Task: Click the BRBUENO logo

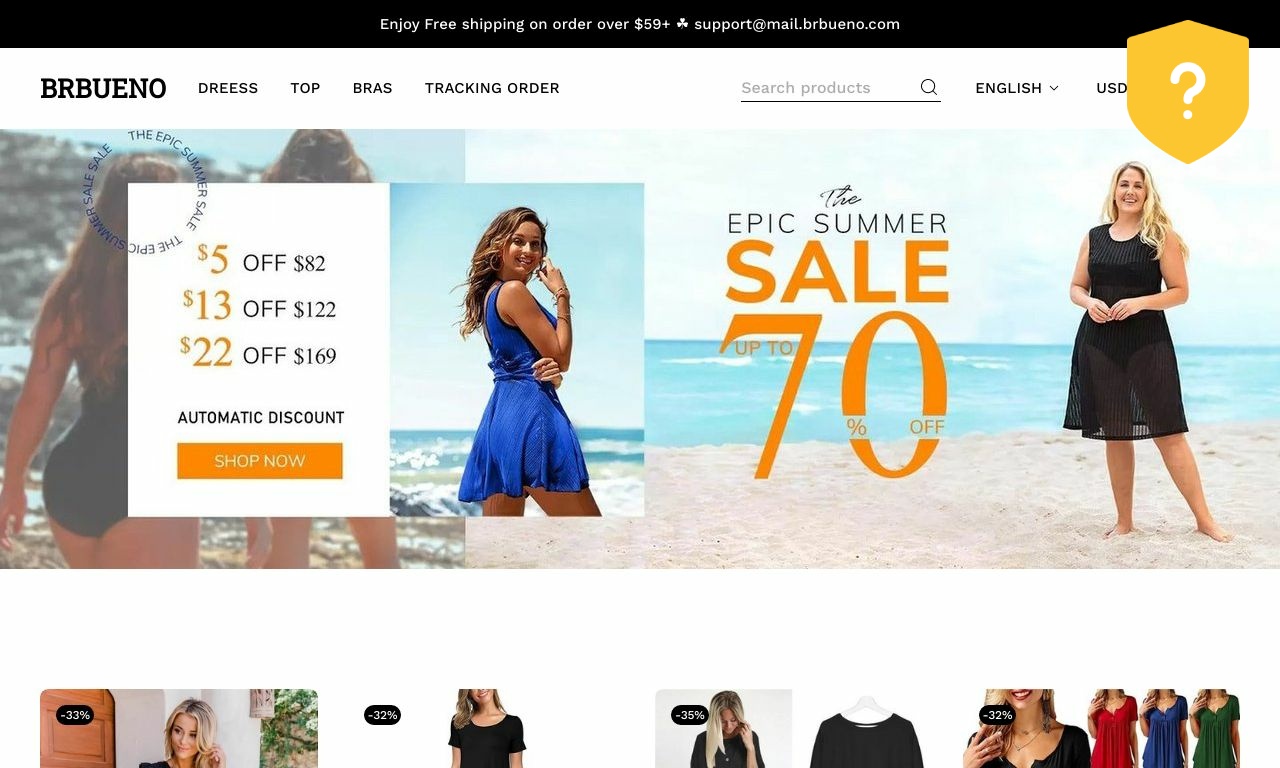Action: [103, 88]
